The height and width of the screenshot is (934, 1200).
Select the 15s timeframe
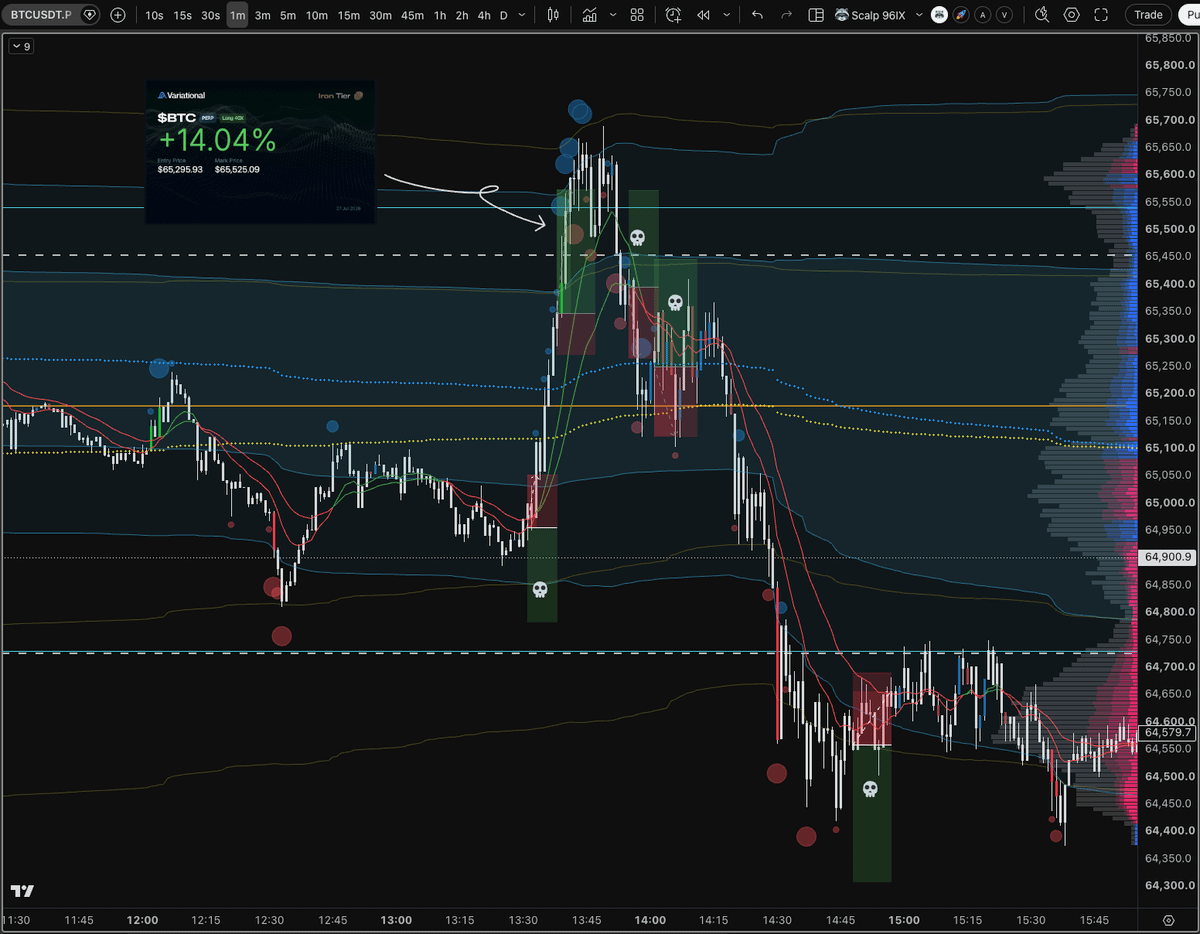[182, 15]
